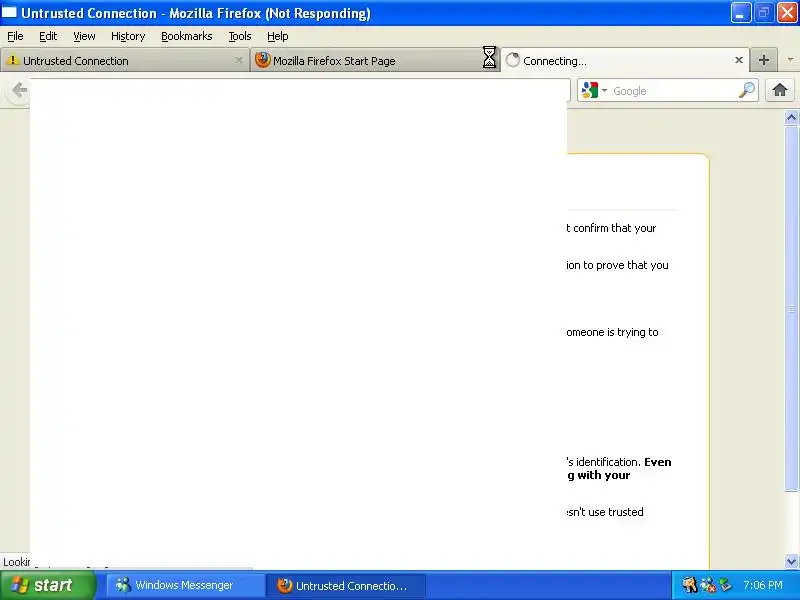Go to the Home page icon

[780, 90]
